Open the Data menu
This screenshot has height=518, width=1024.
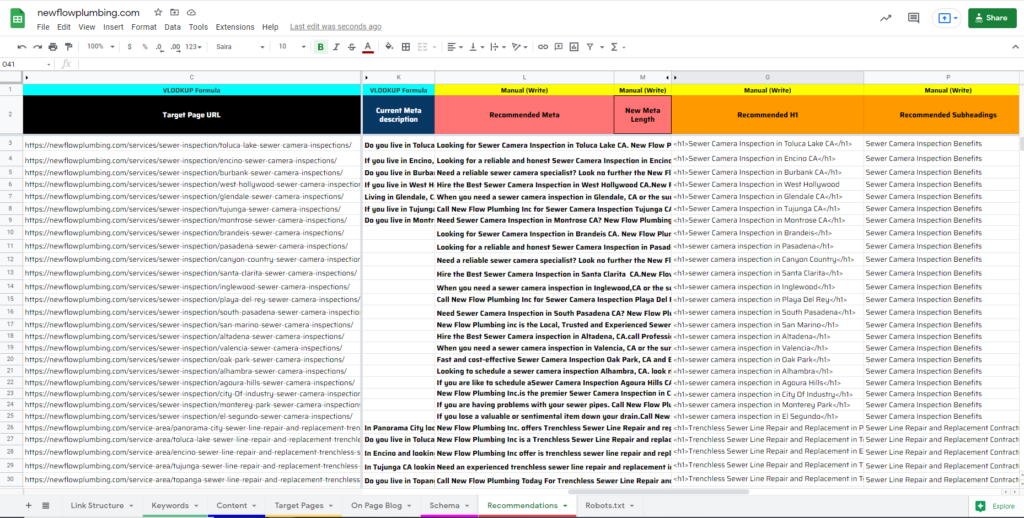click(172, 27)
